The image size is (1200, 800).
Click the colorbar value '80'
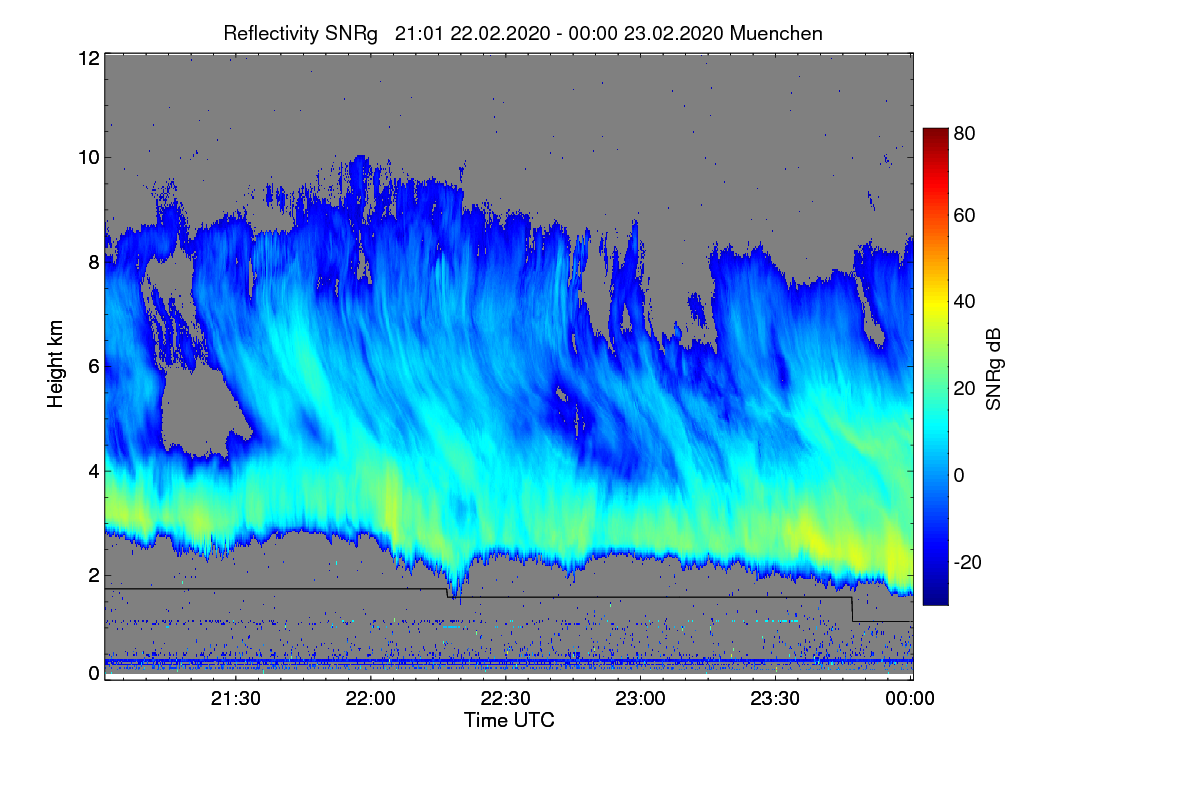point(965,132)
